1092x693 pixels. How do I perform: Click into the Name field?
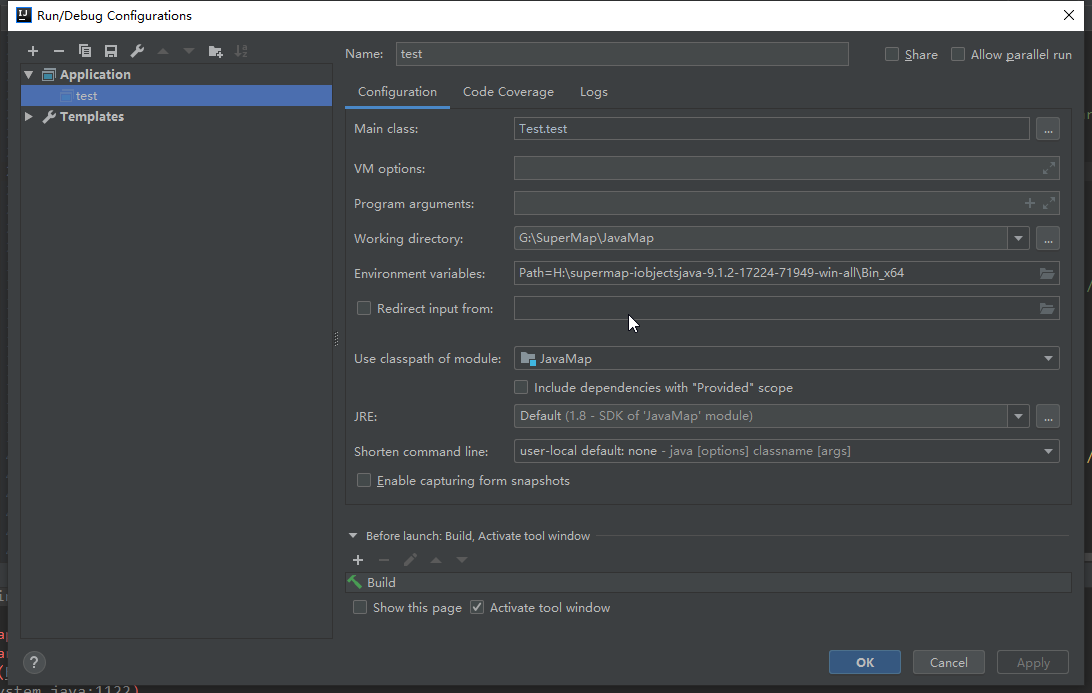coord(622,54)
